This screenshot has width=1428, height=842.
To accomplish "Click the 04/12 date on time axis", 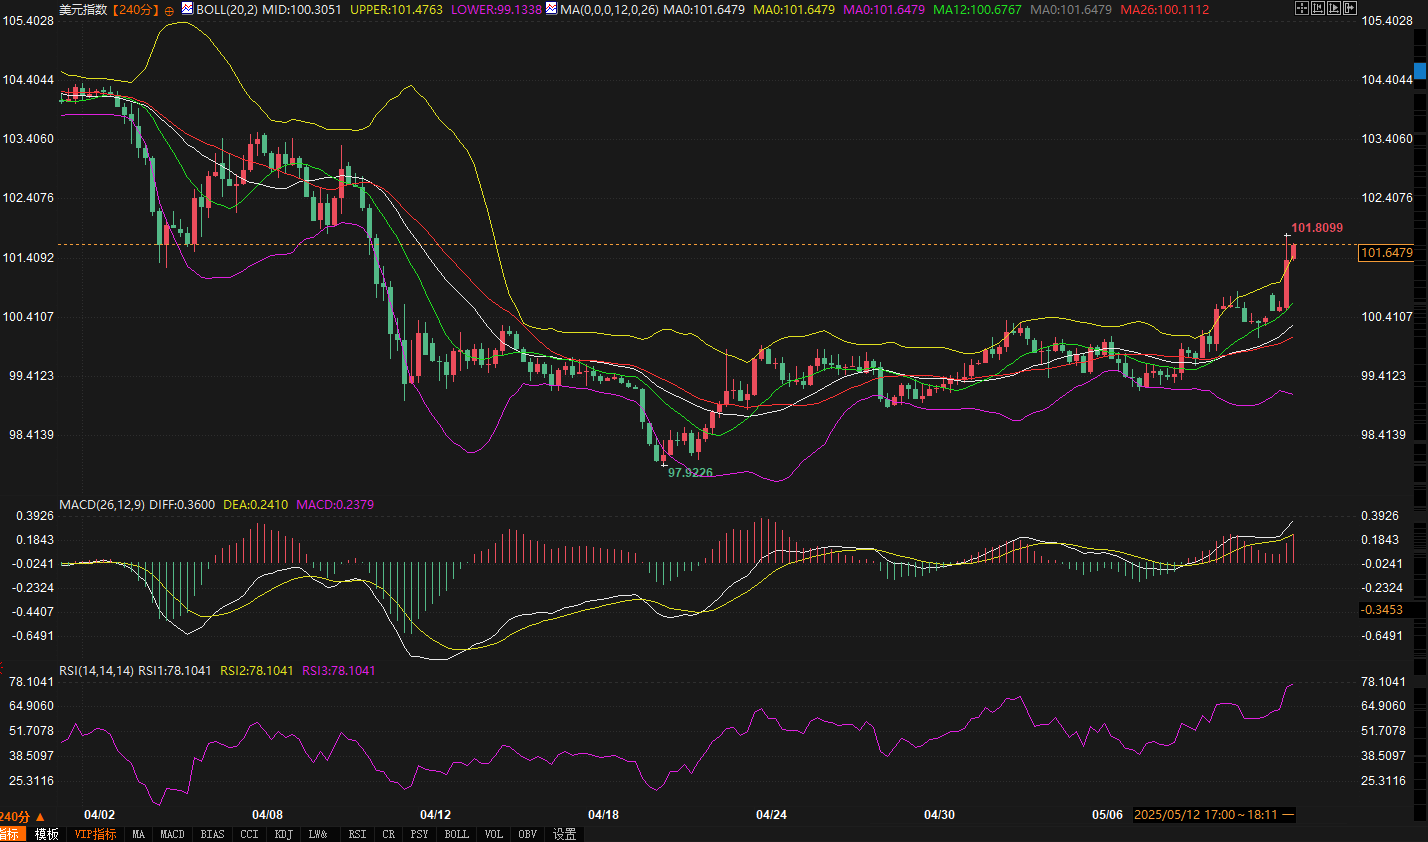I will (435, 815).
